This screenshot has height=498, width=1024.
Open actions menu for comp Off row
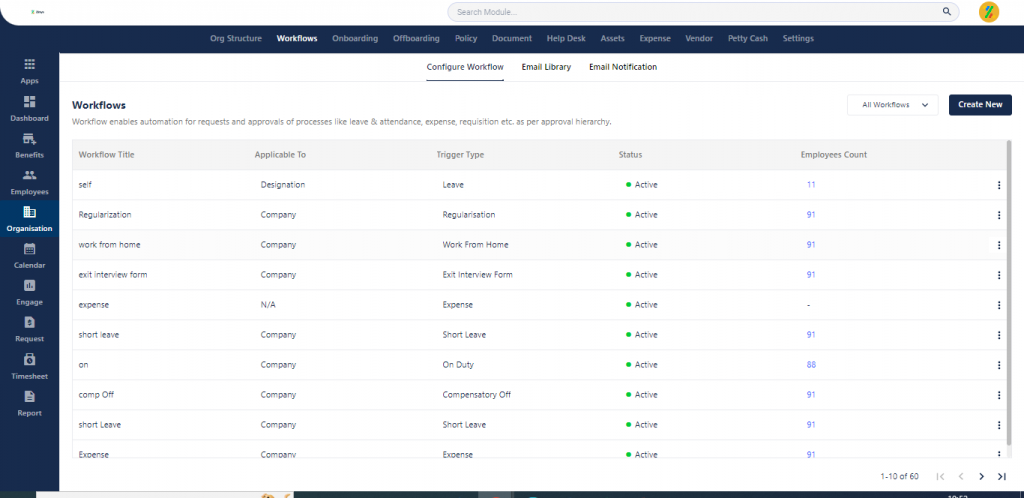click(x=999, y=396)
